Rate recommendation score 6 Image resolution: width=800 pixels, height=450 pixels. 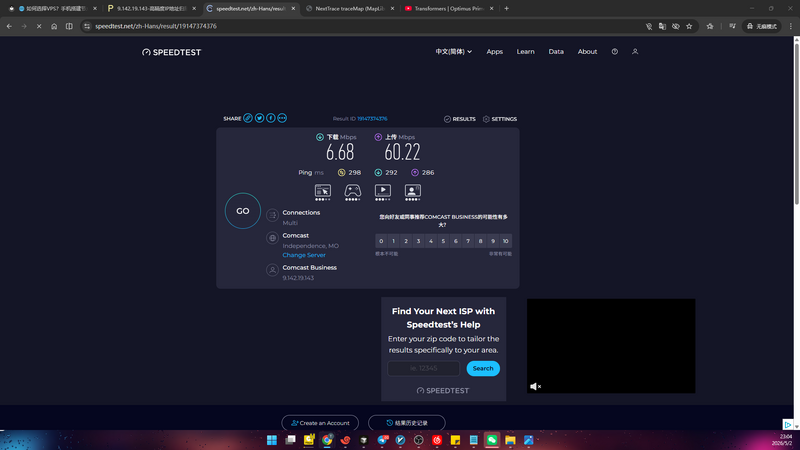coord(456,241)
